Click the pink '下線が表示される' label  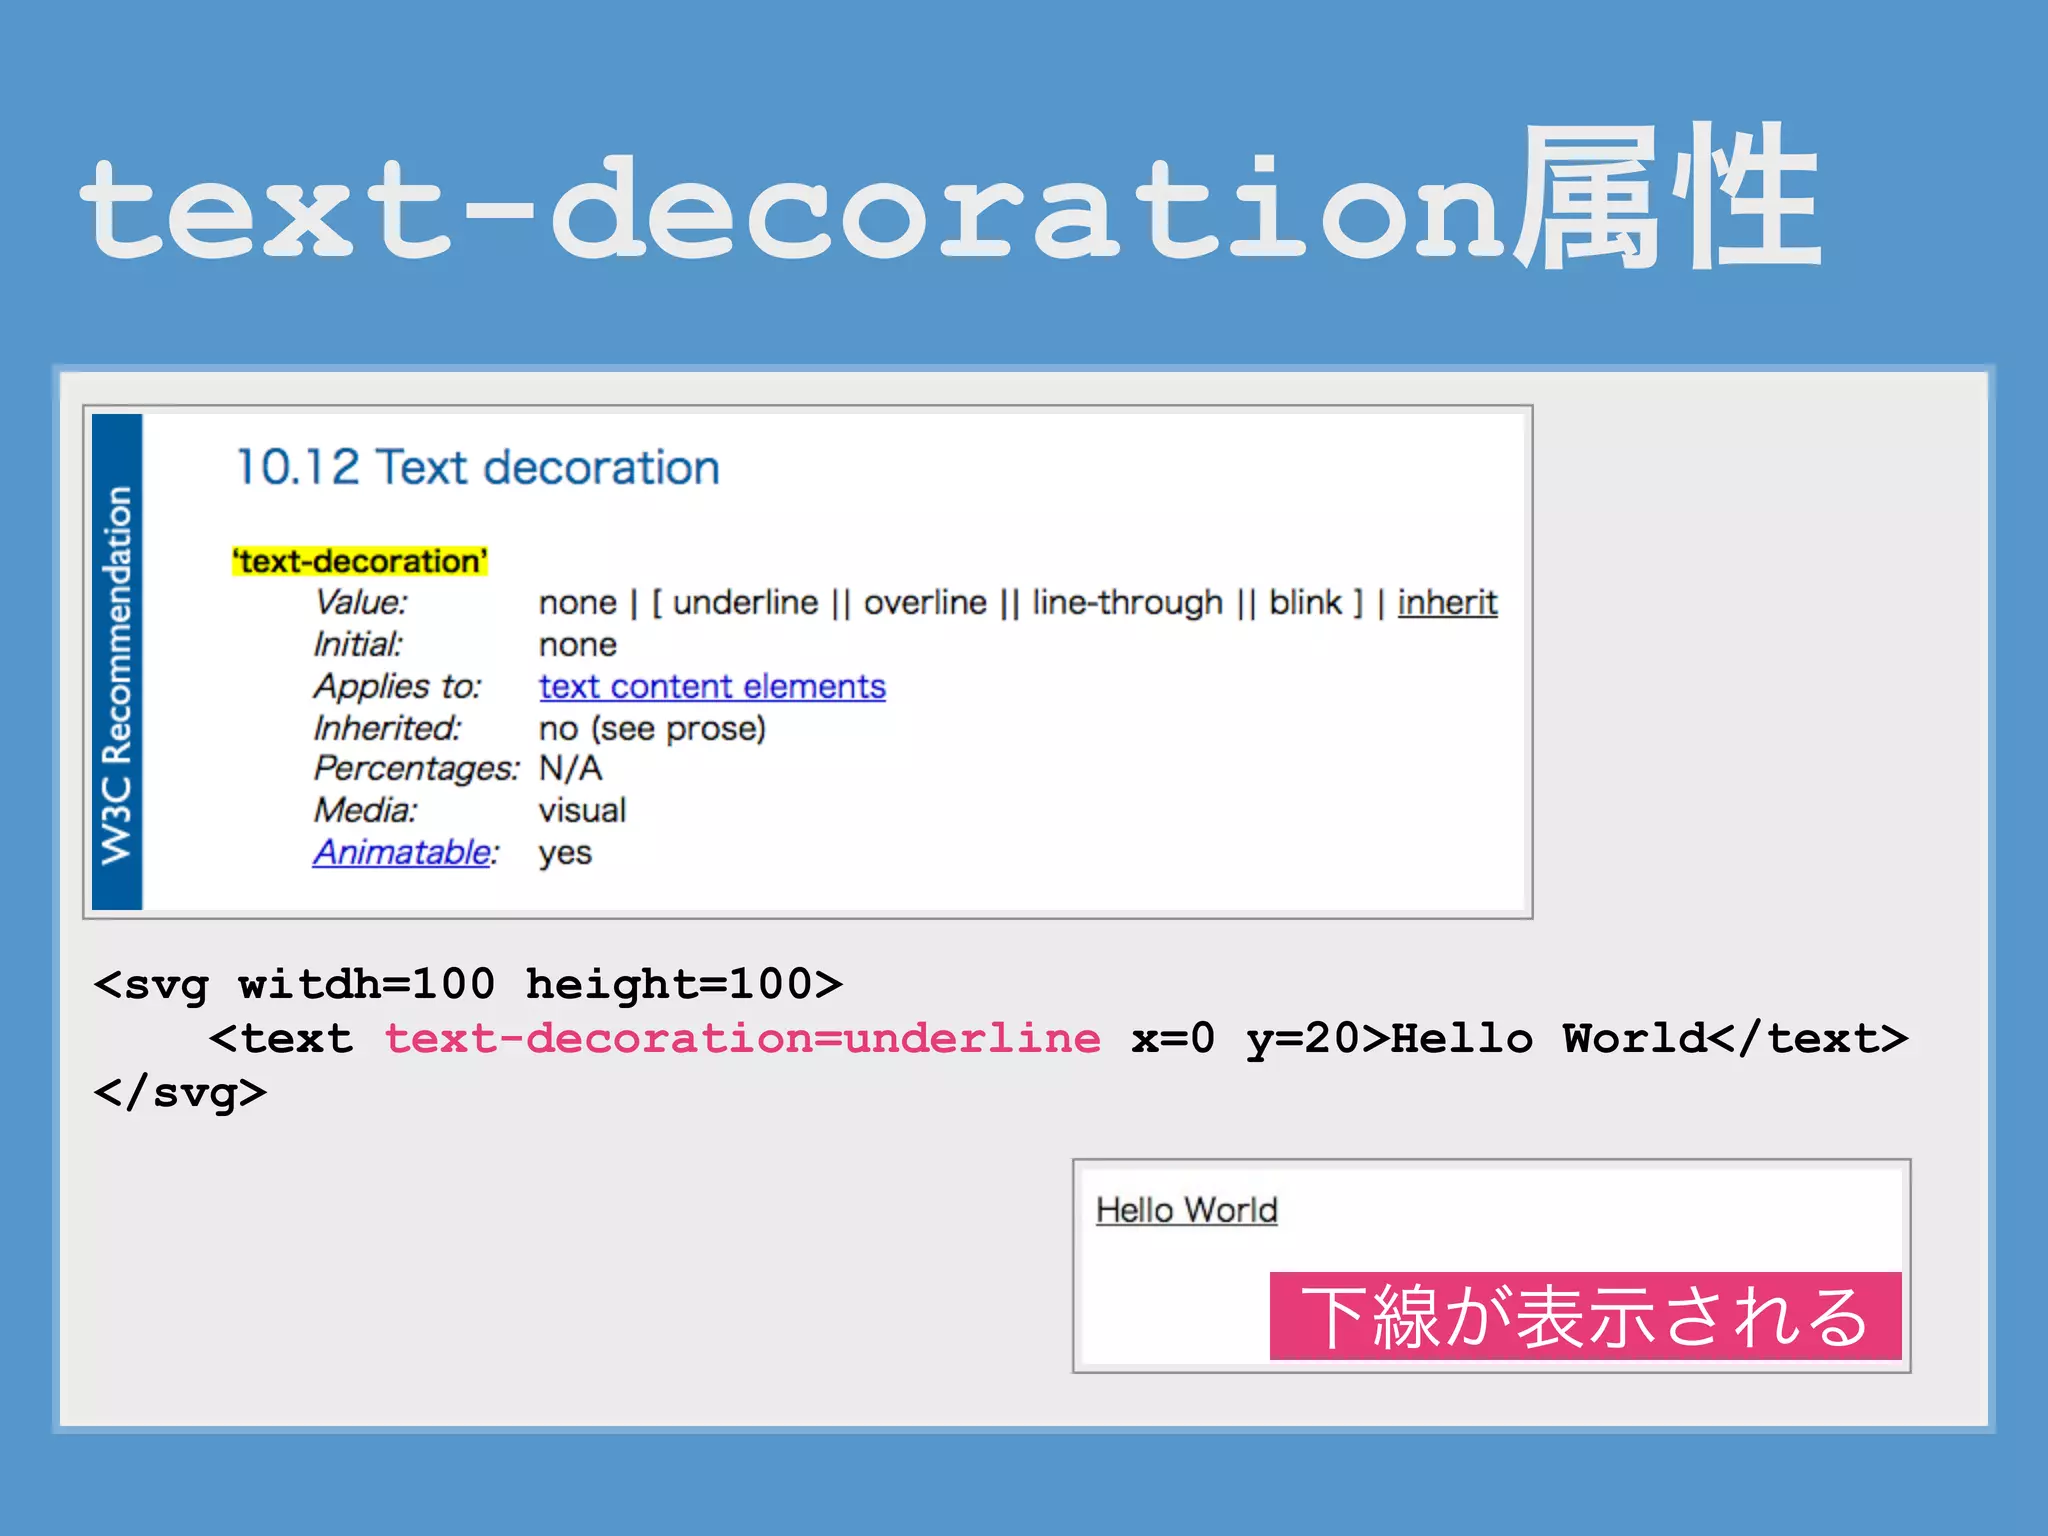tap(1585, 1316)
